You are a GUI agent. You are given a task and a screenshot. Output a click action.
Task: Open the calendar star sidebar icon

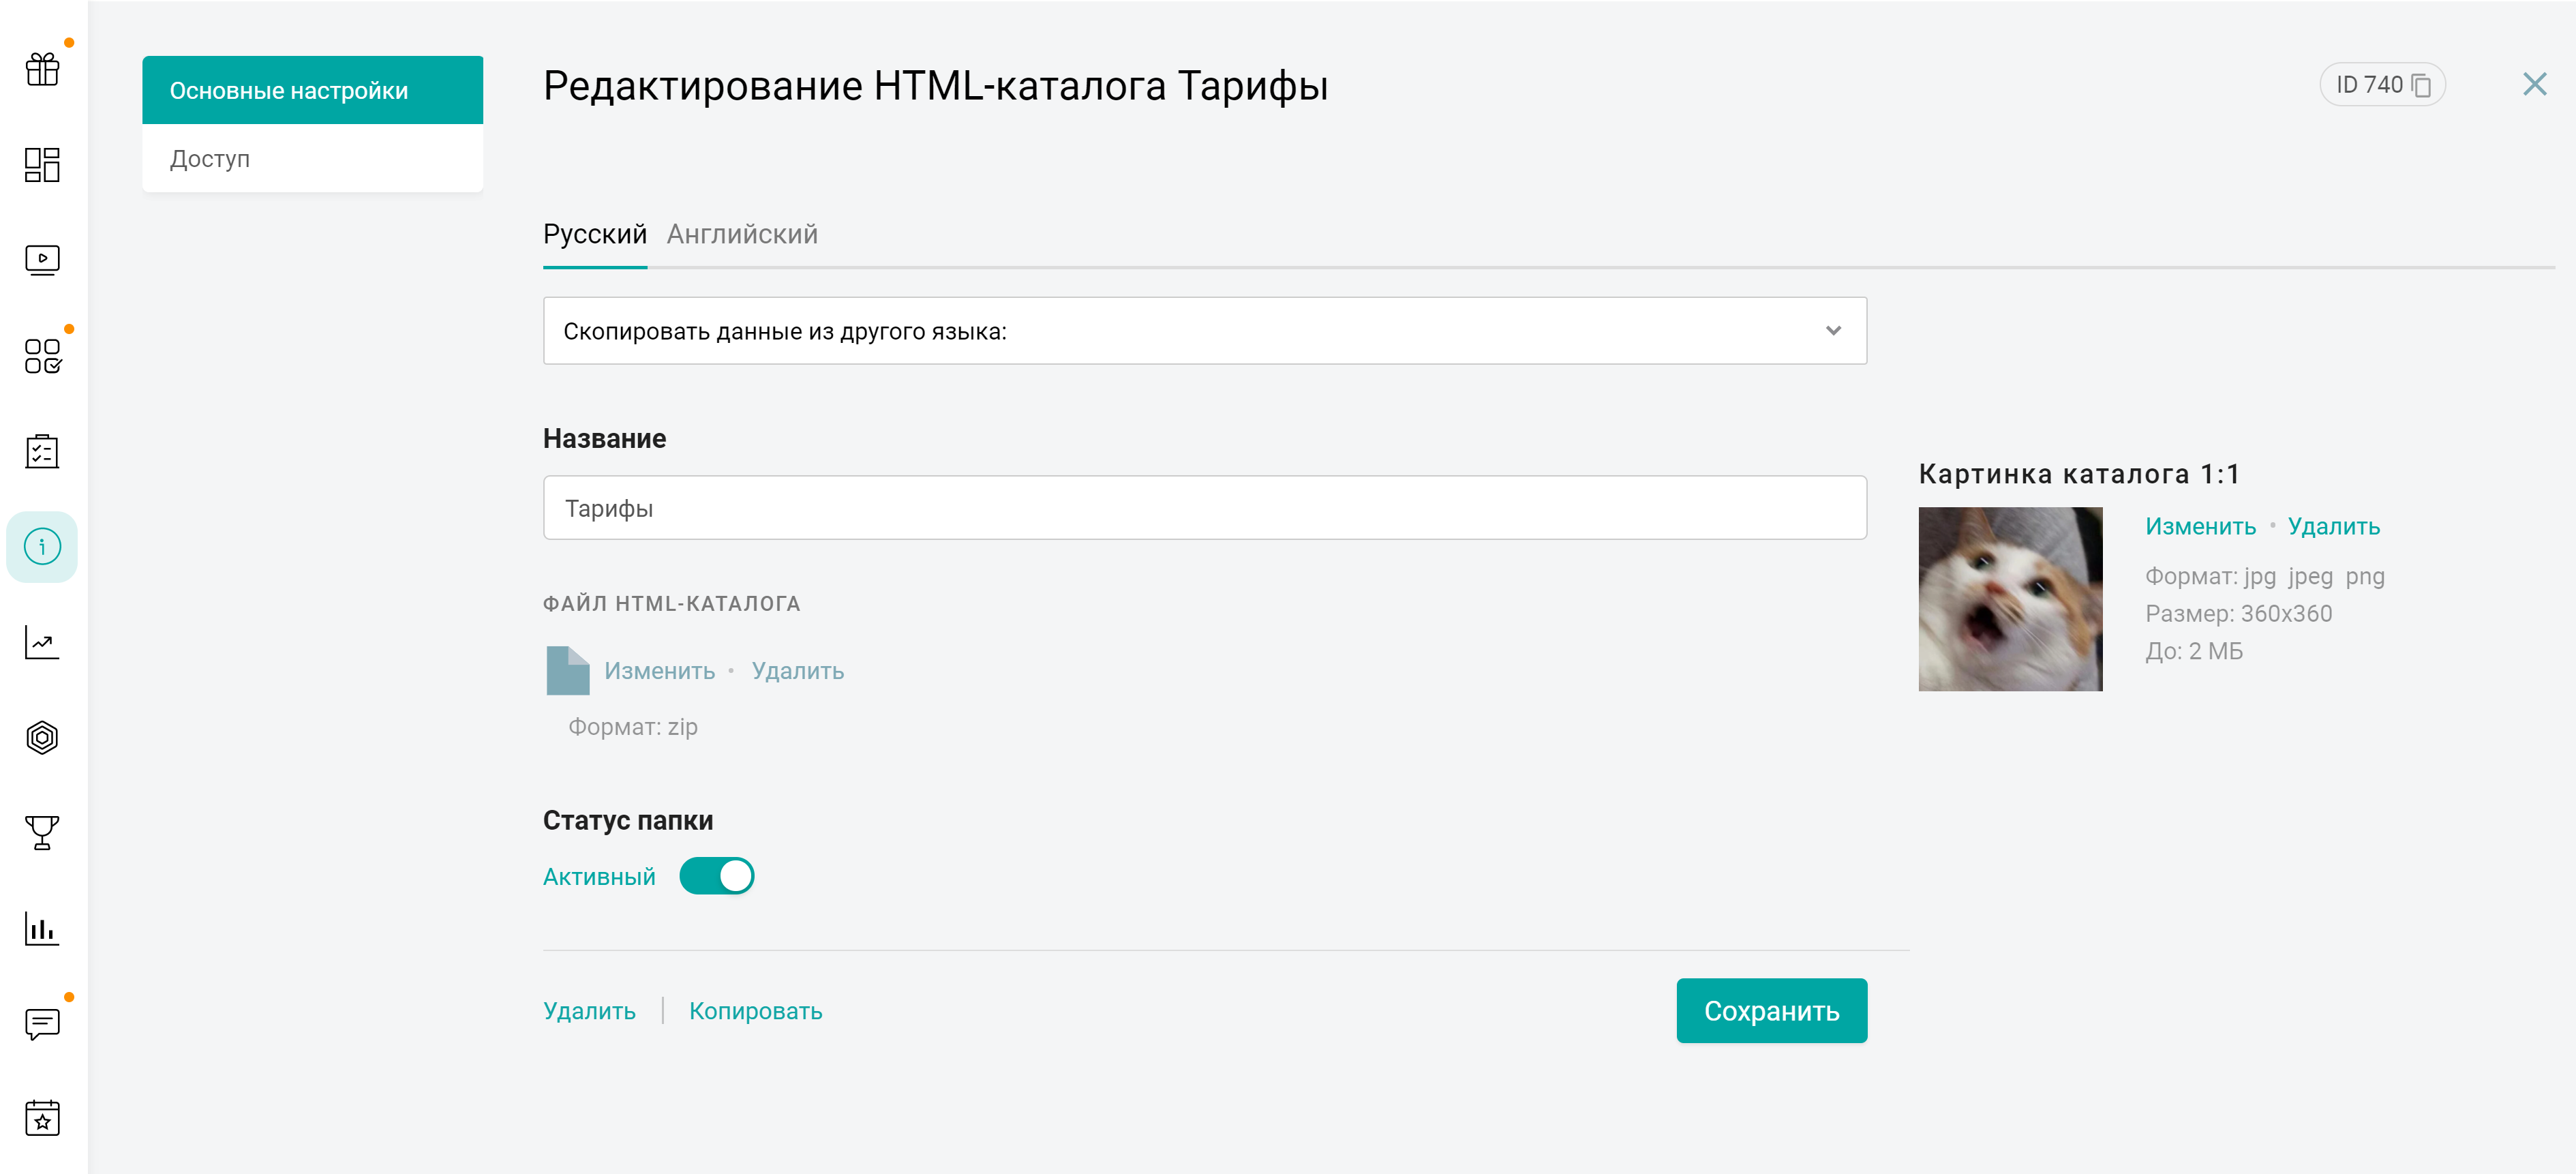(42, 1118)
